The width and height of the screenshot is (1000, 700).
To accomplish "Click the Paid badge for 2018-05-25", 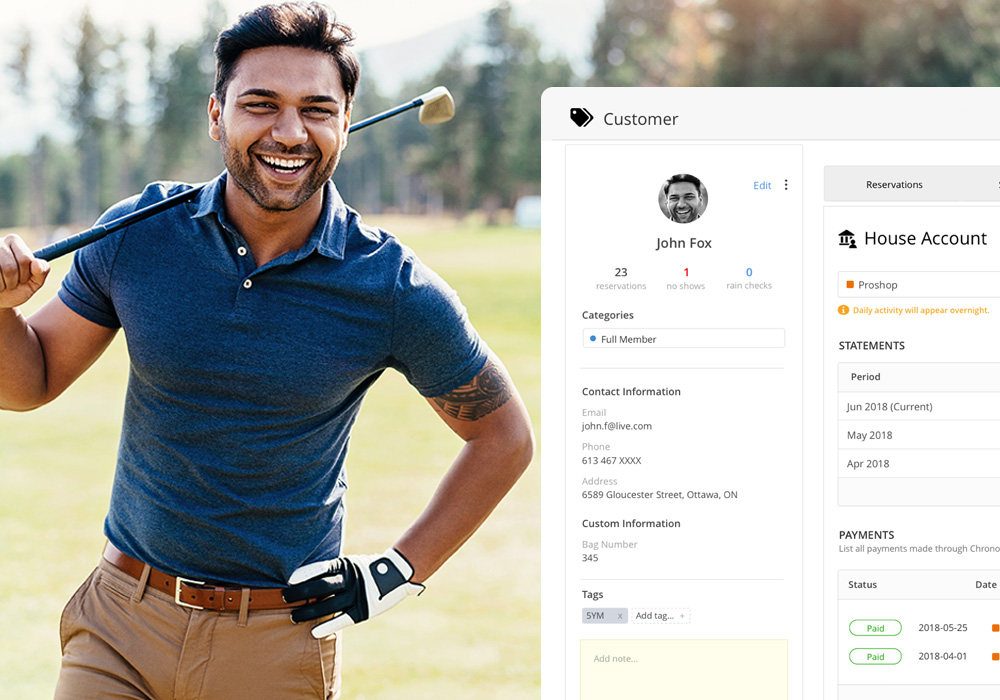I will 875,628.
